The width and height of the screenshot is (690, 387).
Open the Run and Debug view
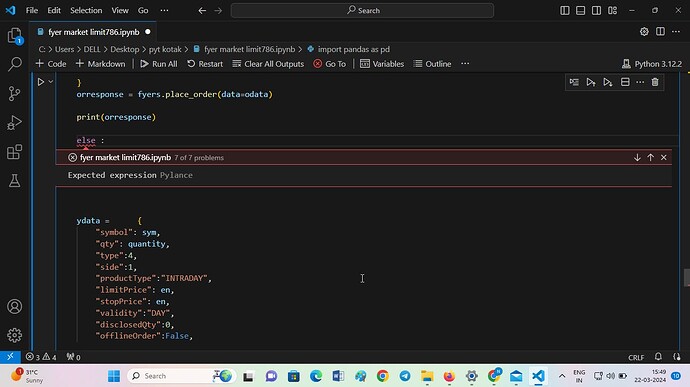tap(15, 123)
